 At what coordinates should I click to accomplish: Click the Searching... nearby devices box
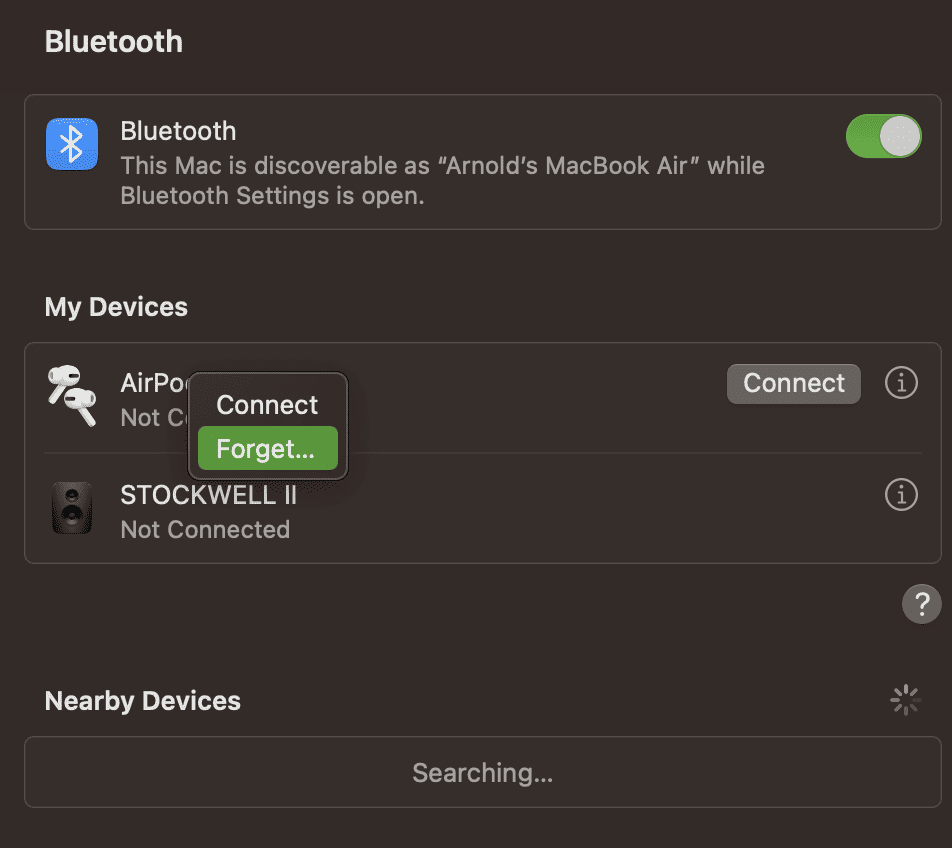click(x=482, y=772)
